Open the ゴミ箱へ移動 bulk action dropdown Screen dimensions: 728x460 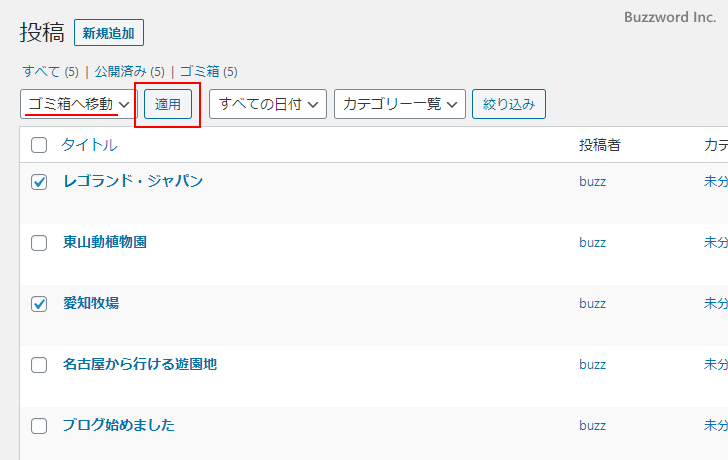click(77, 104)
